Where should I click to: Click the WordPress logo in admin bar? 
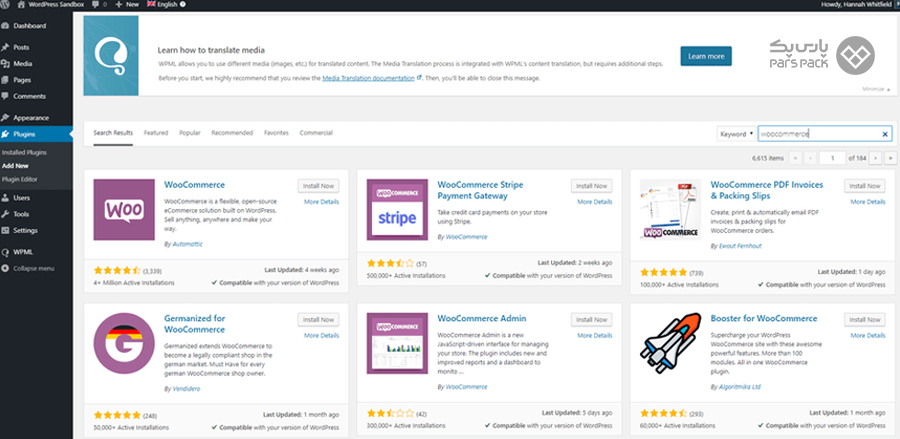click(x=5, y=4)
